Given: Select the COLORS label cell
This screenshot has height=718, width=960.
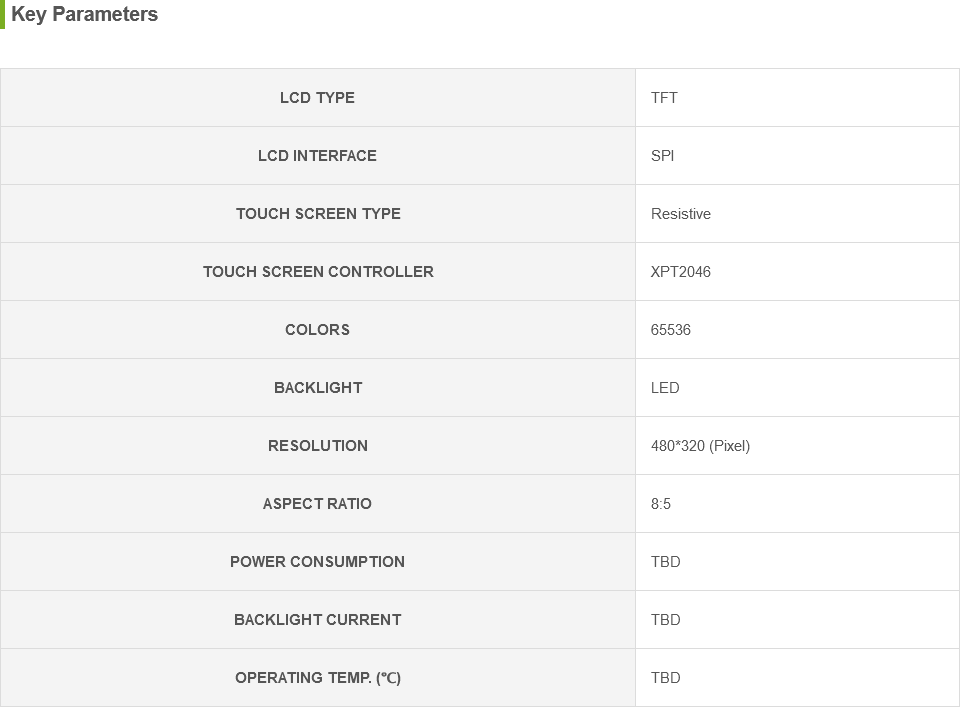Looking at the screenshot, I should (x=318, y=330).
